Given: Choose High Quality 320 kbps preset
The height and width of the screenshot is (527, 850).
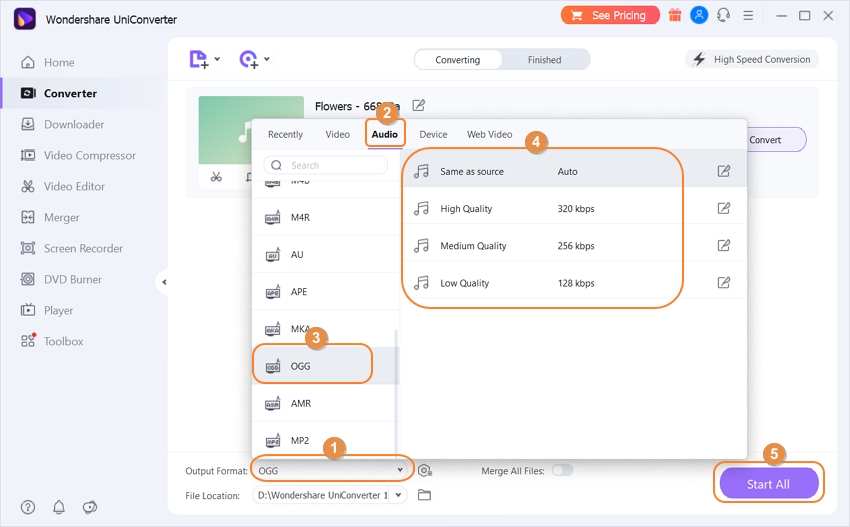Looking at the screenshot, I should (x=575, y=209).
